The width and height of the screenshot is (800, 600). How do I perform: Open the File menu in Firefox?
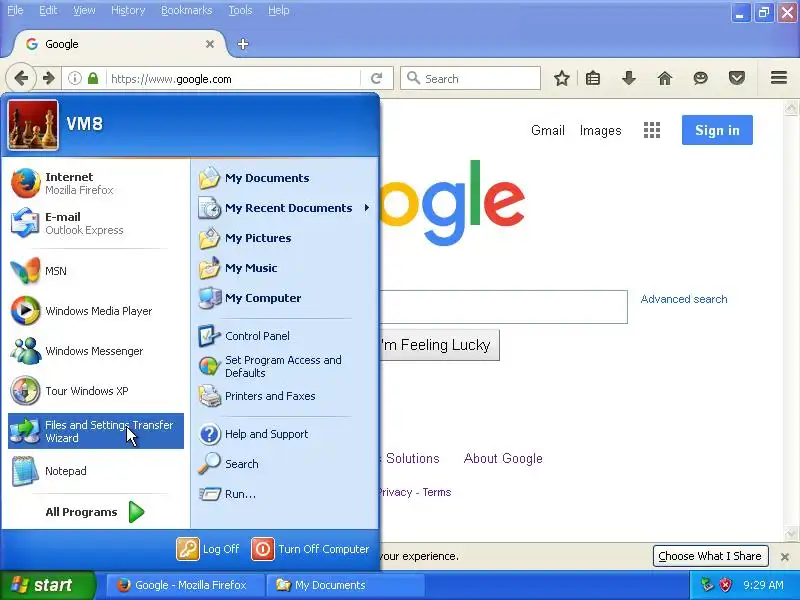(15, 10)
